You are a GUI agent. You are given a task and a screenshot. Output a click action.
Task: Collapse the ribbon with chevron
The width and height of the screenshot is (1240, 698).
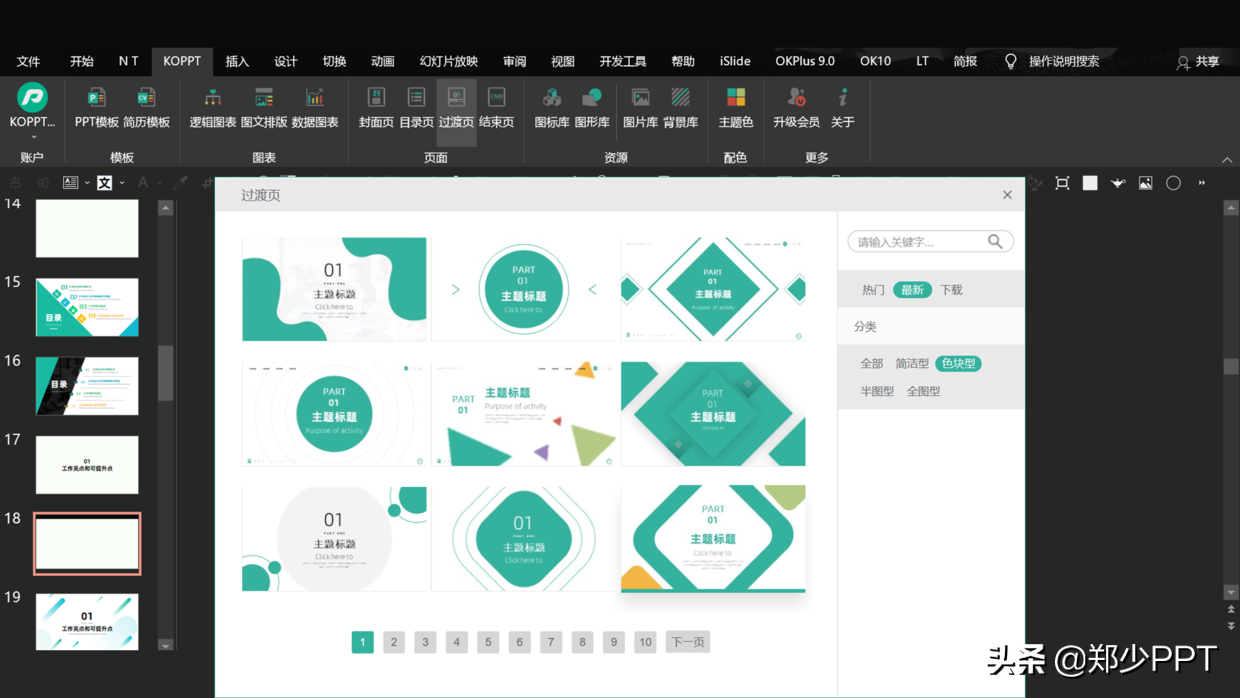[1227, 160]
